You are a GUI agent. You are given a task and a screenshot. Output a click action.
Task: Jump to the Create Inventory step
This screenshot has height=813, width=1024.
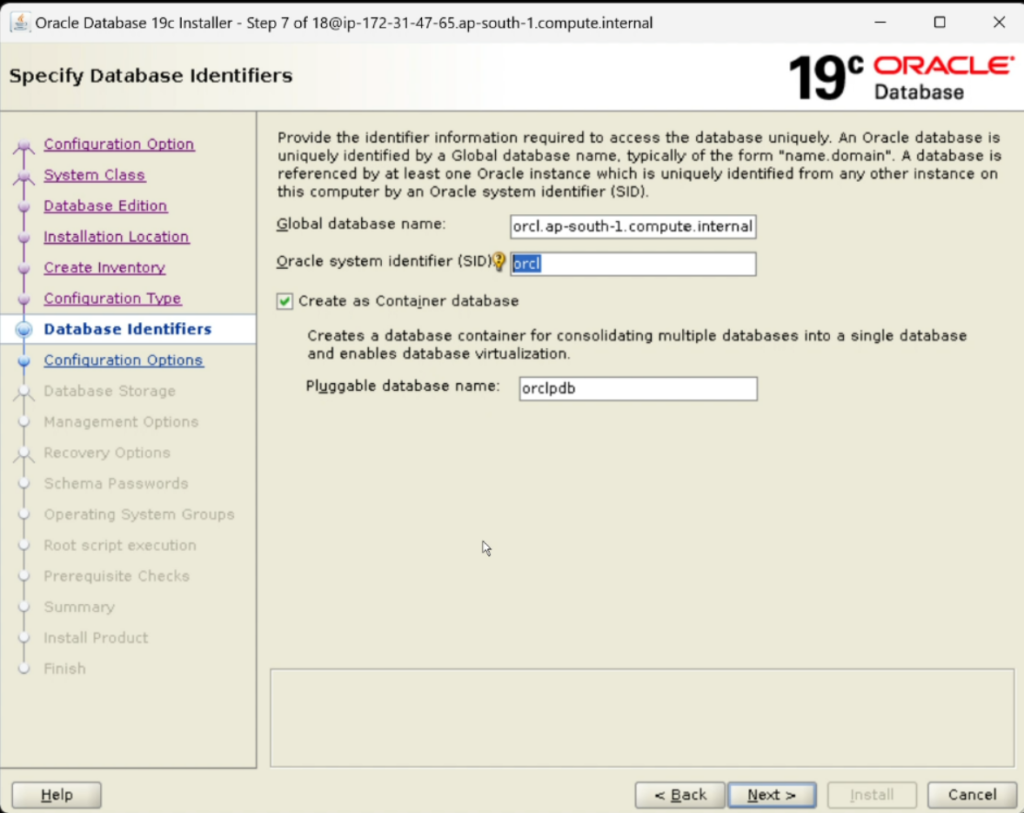[104, 268]
